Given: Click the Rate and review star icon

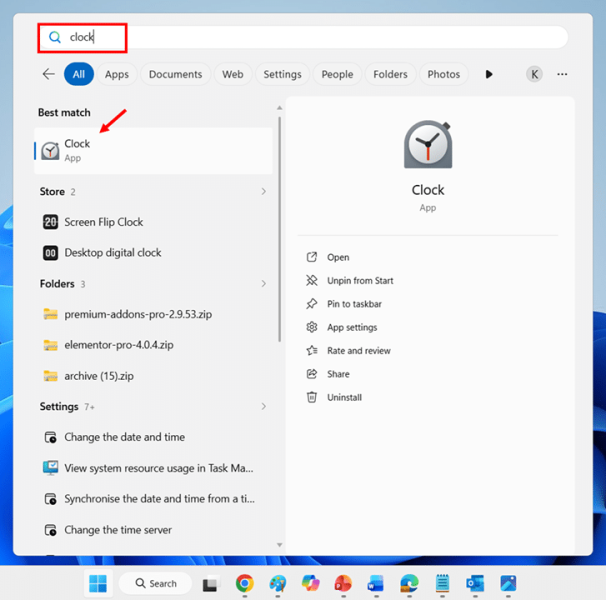Looking at the screenshot, I should 312,351.
